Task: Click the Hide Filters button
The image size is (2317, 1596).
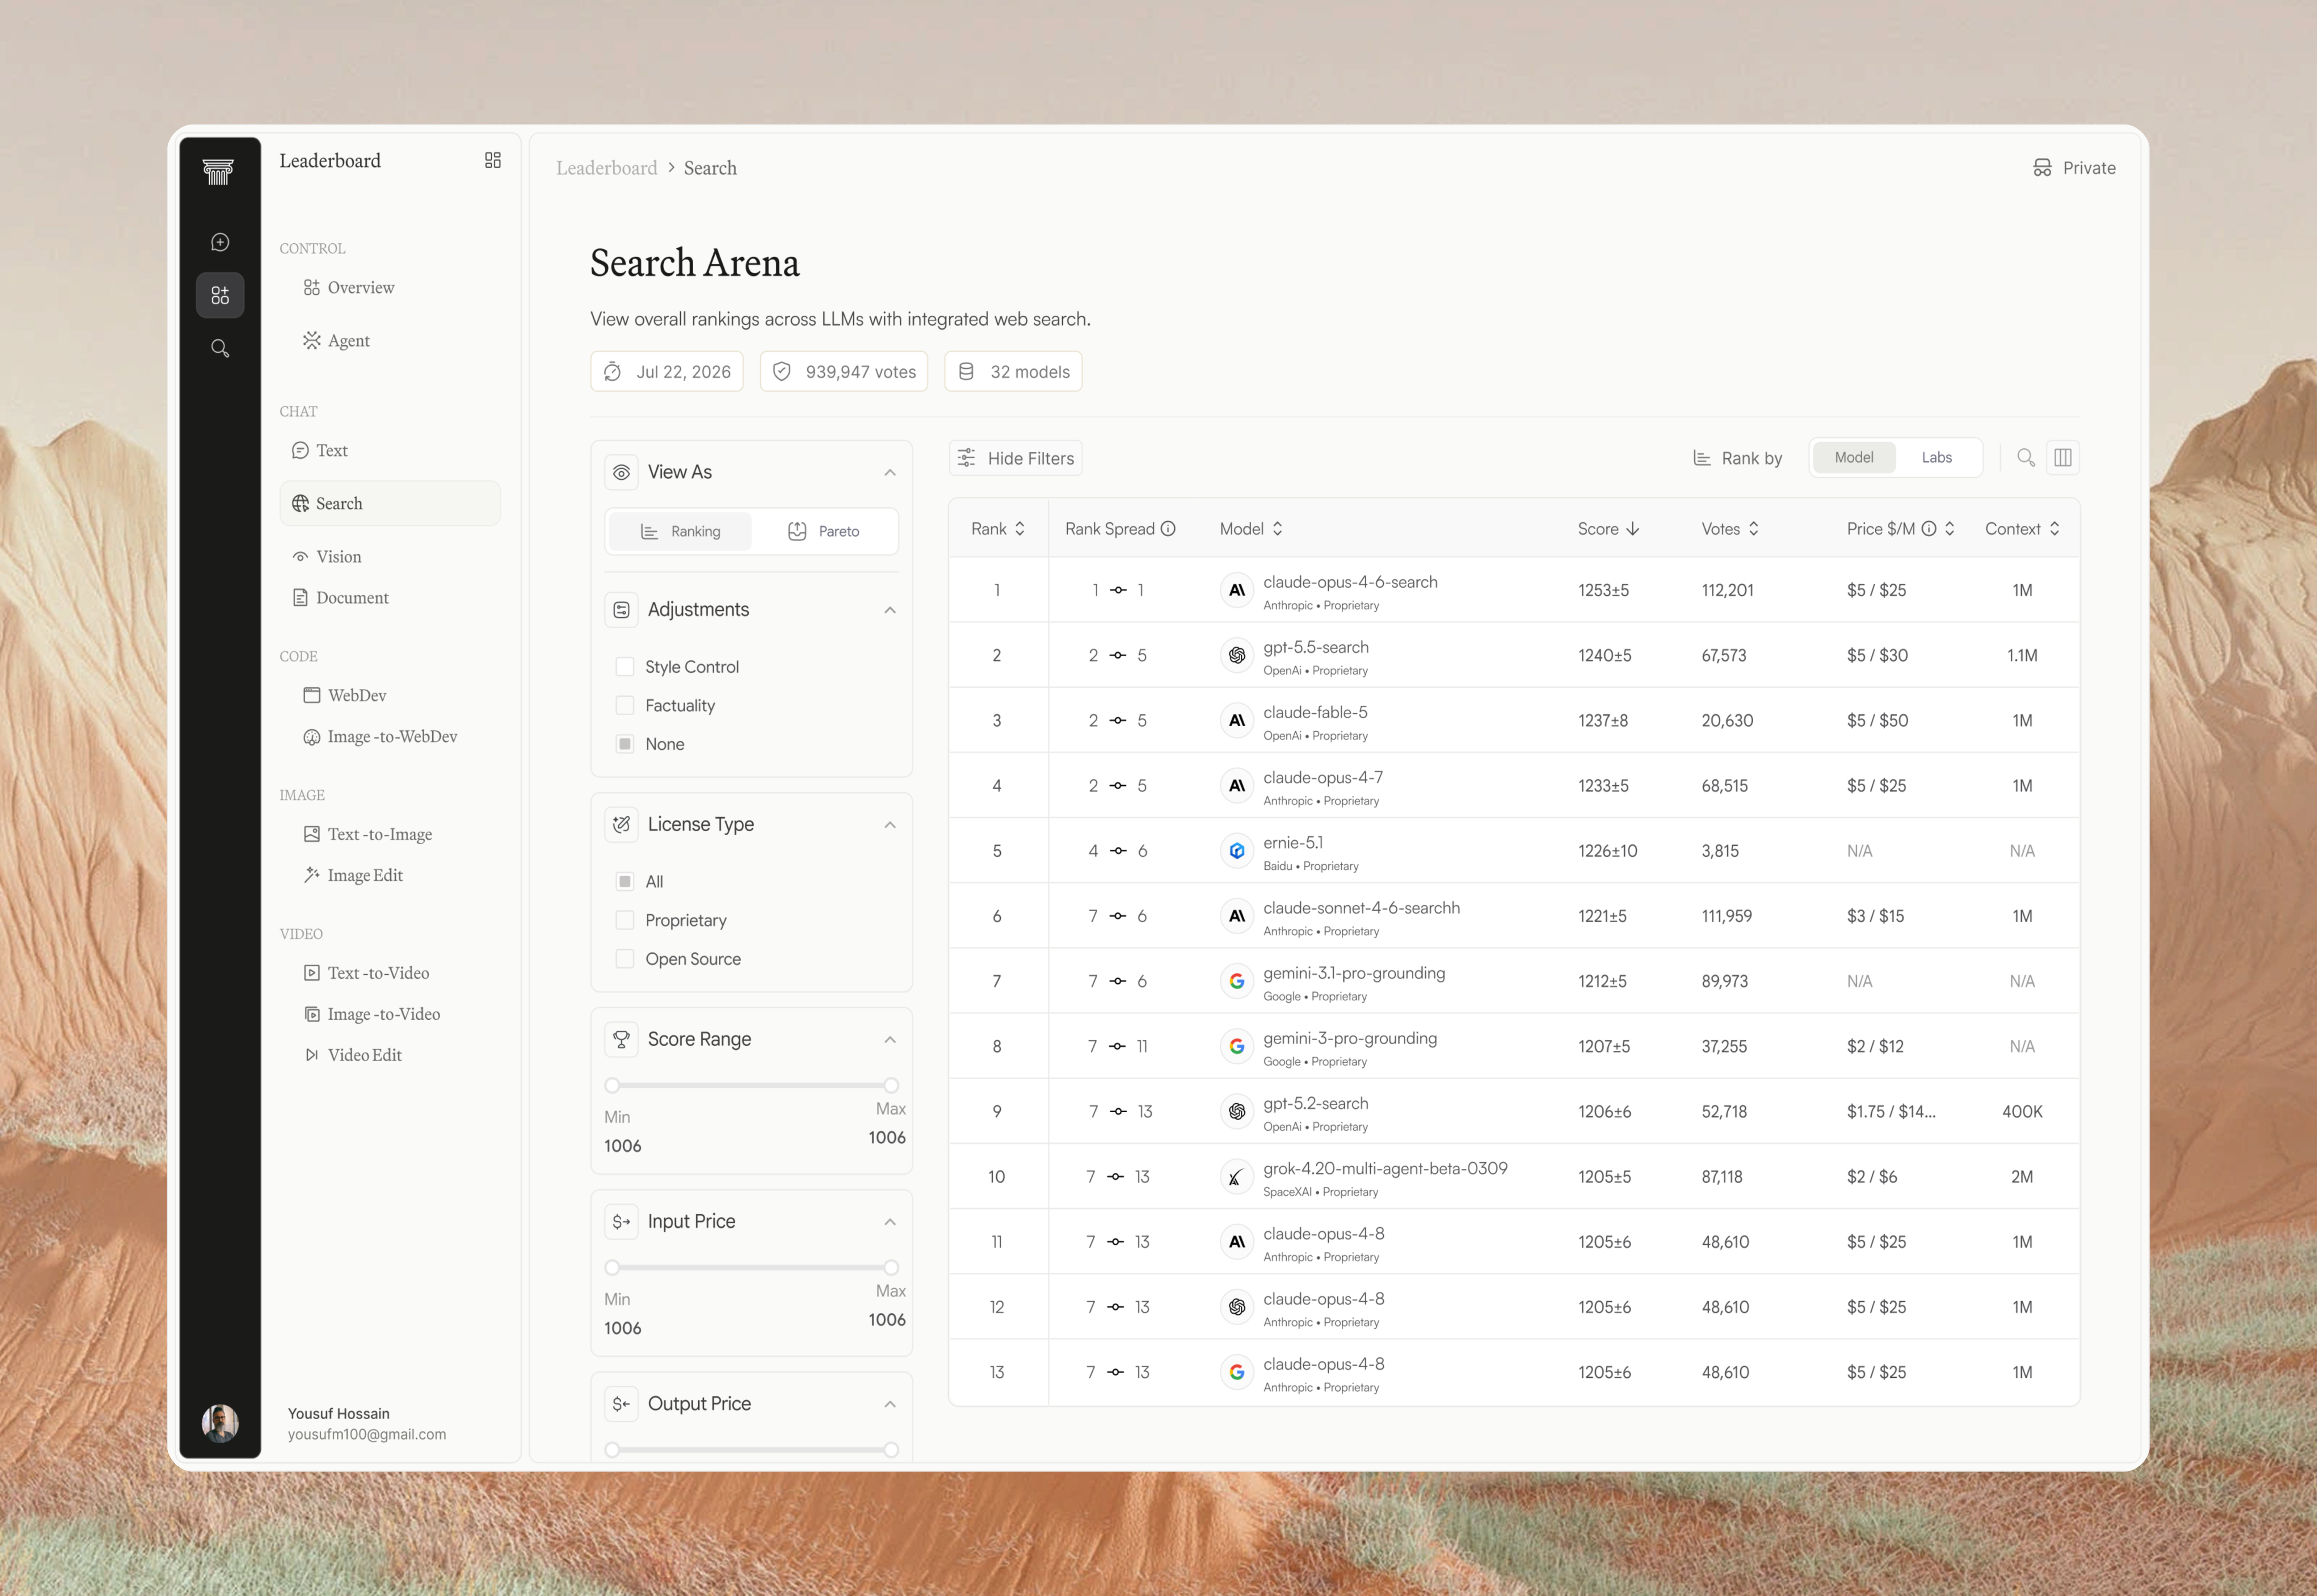Action: click(1015, 458)
